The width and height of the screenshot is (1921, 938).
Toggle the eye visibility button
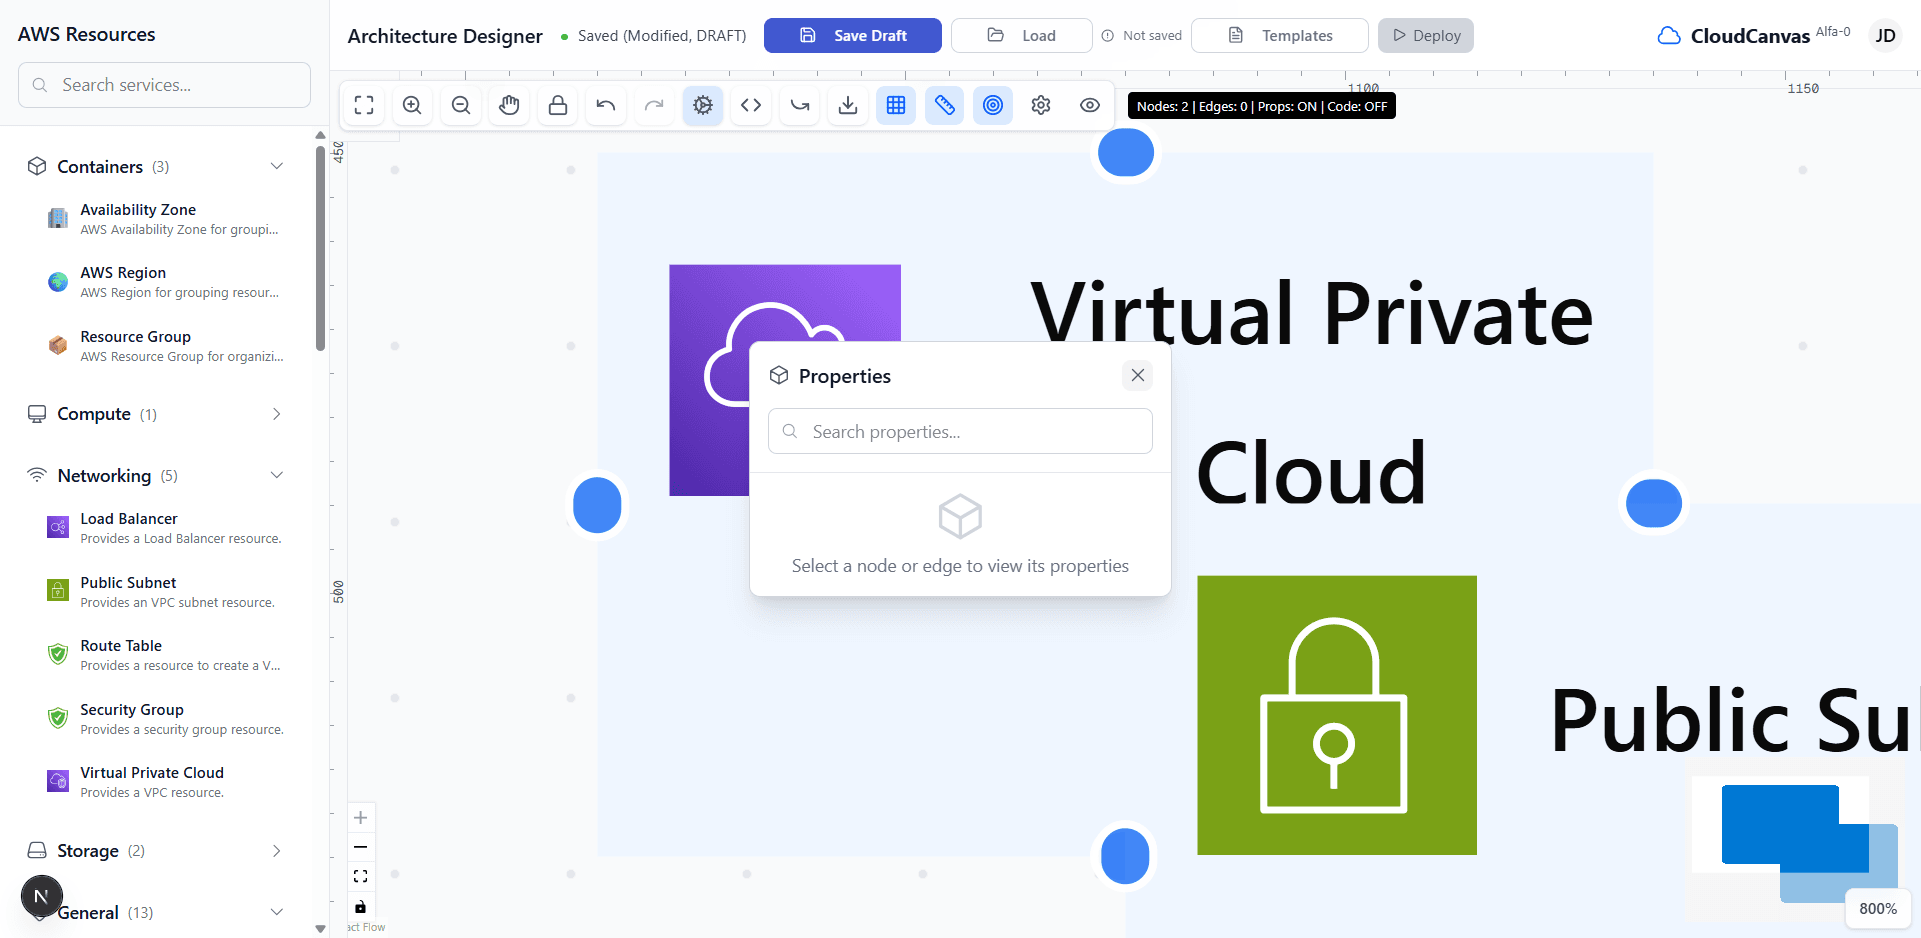tap(1090, 105)
